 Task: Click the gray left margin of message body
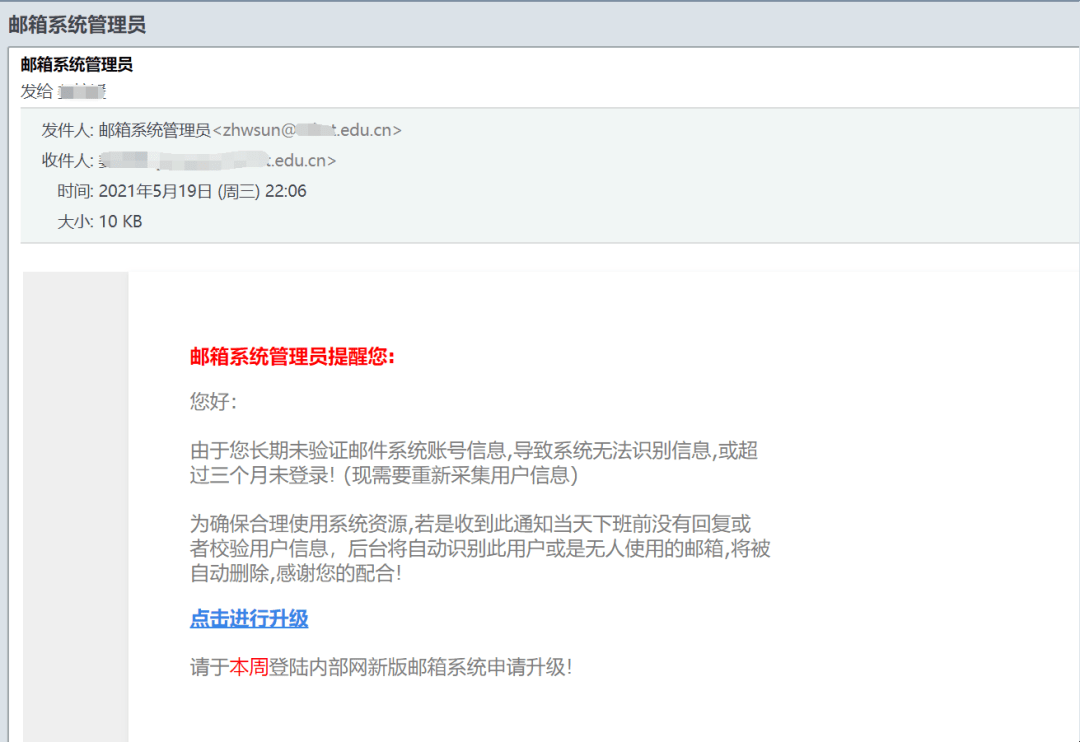(75, 500)
